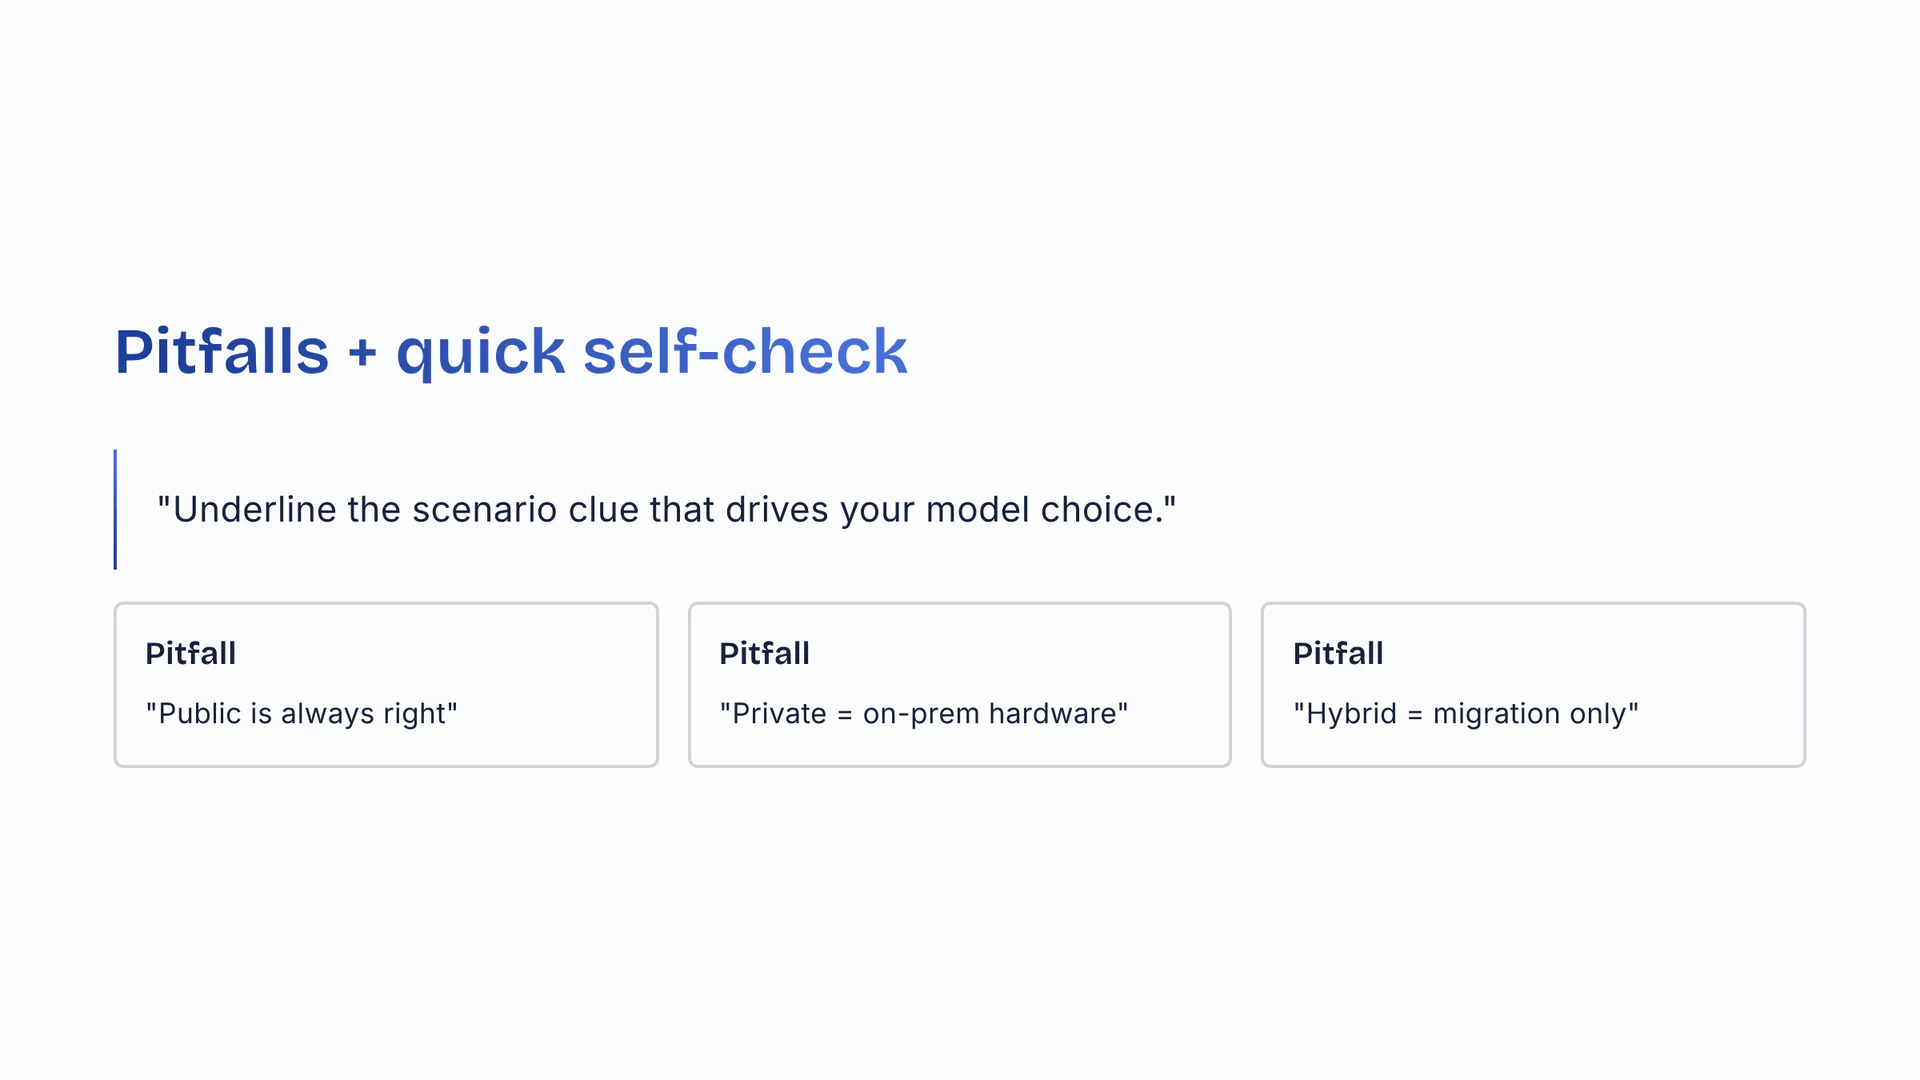
Task: Click the word "Private" in the middle card
Action: [x=779, y=714]
